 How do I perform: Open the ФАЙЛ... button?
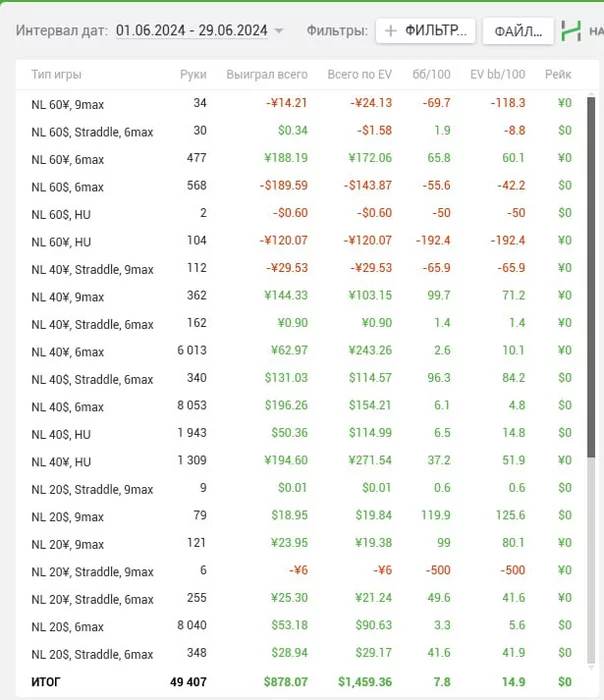(x=518, y=31)
